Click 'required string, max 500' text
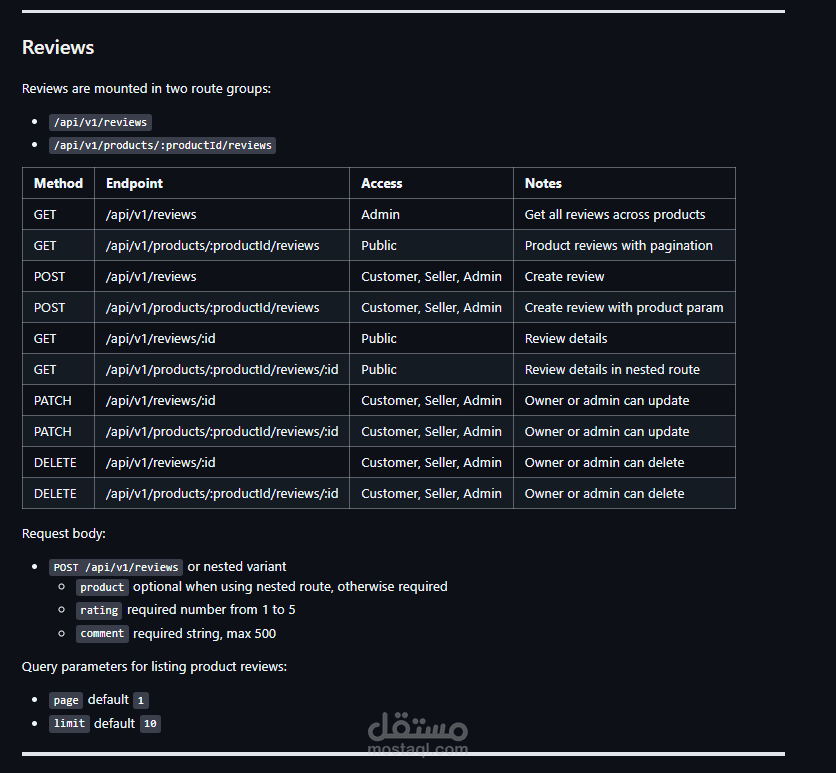The width and height of the screenshot is (836, 773). point(204,634)
